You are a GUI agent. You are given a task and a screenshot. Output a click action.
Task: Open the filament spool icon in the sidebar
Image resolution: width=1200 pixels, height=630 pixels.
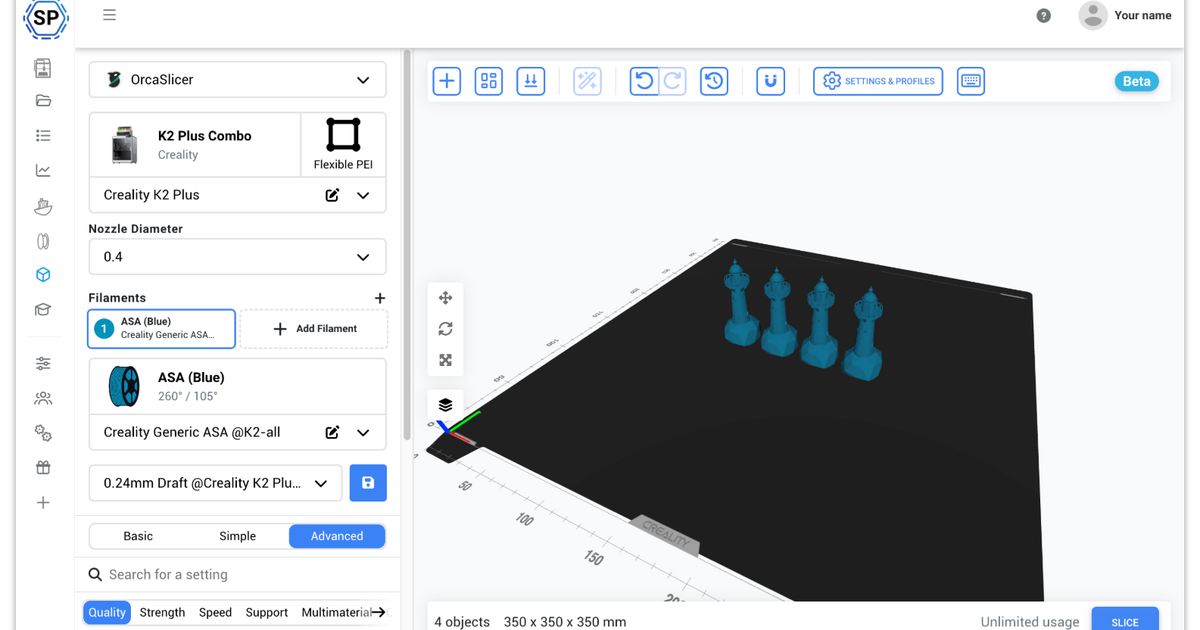[x=42, y=241]
